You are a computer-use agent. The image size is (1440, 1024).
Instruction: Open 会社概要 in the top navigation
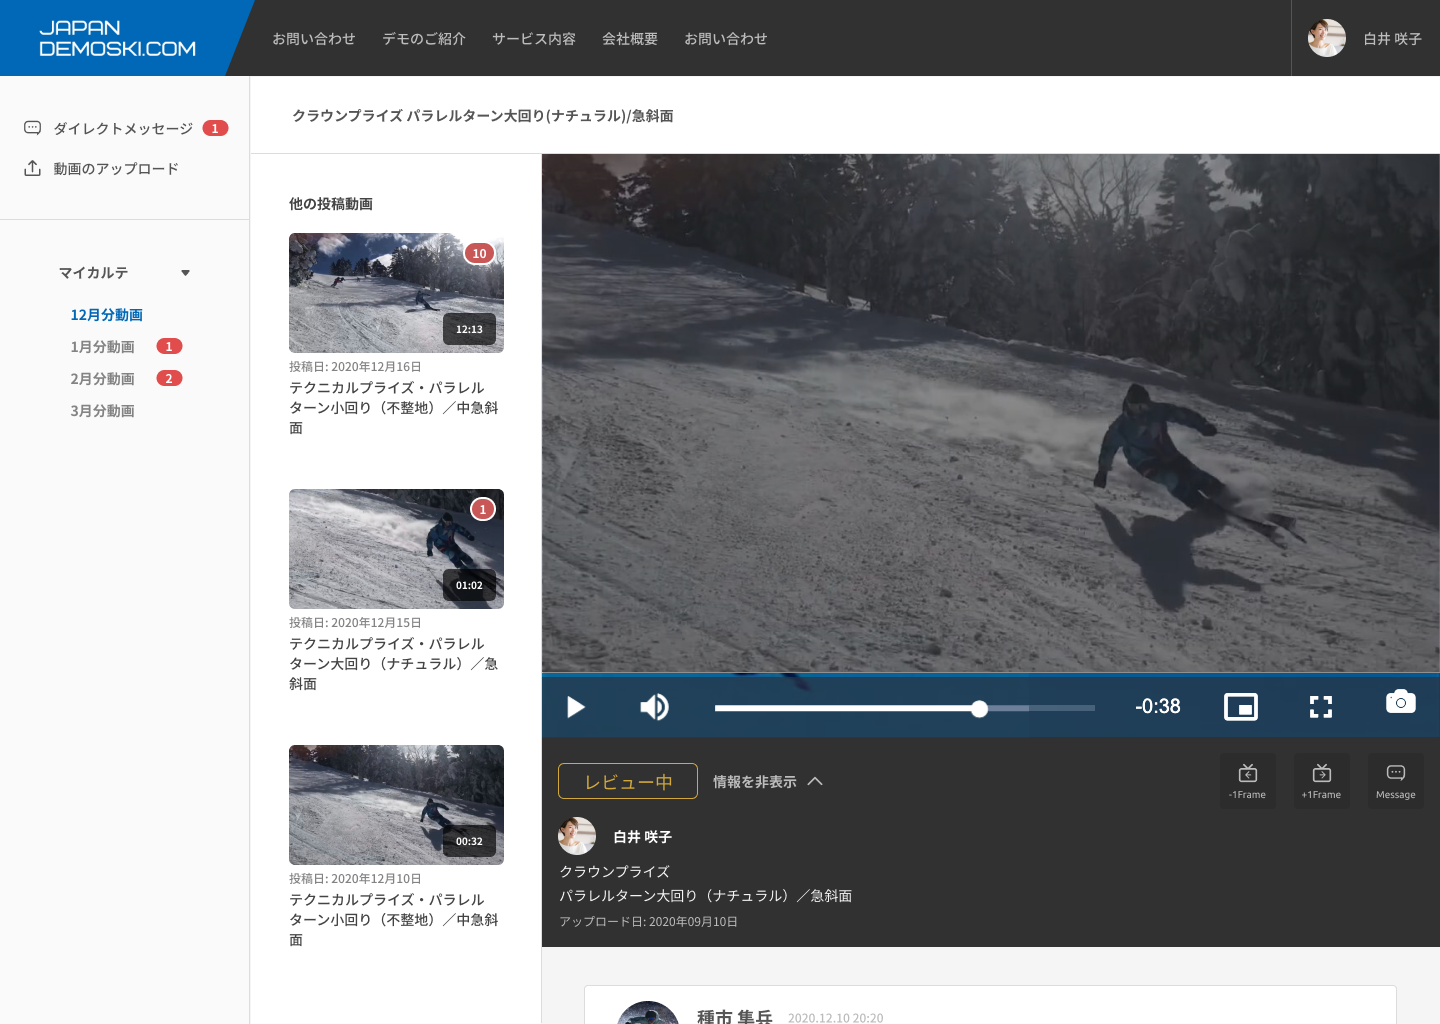click(629, 39)
